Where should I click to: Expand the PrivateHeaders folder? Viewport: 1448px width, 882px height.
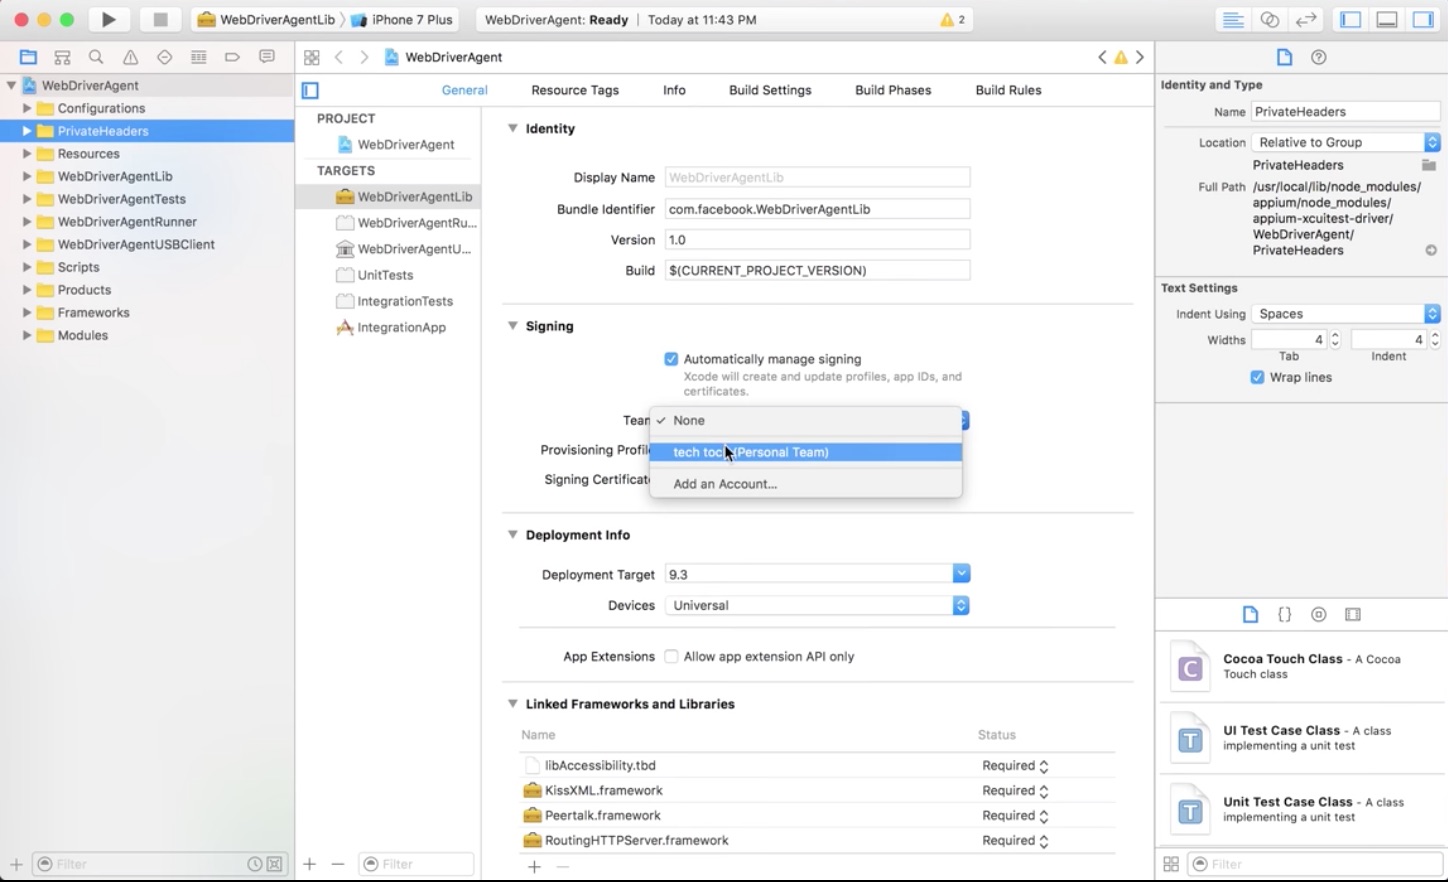27,131
